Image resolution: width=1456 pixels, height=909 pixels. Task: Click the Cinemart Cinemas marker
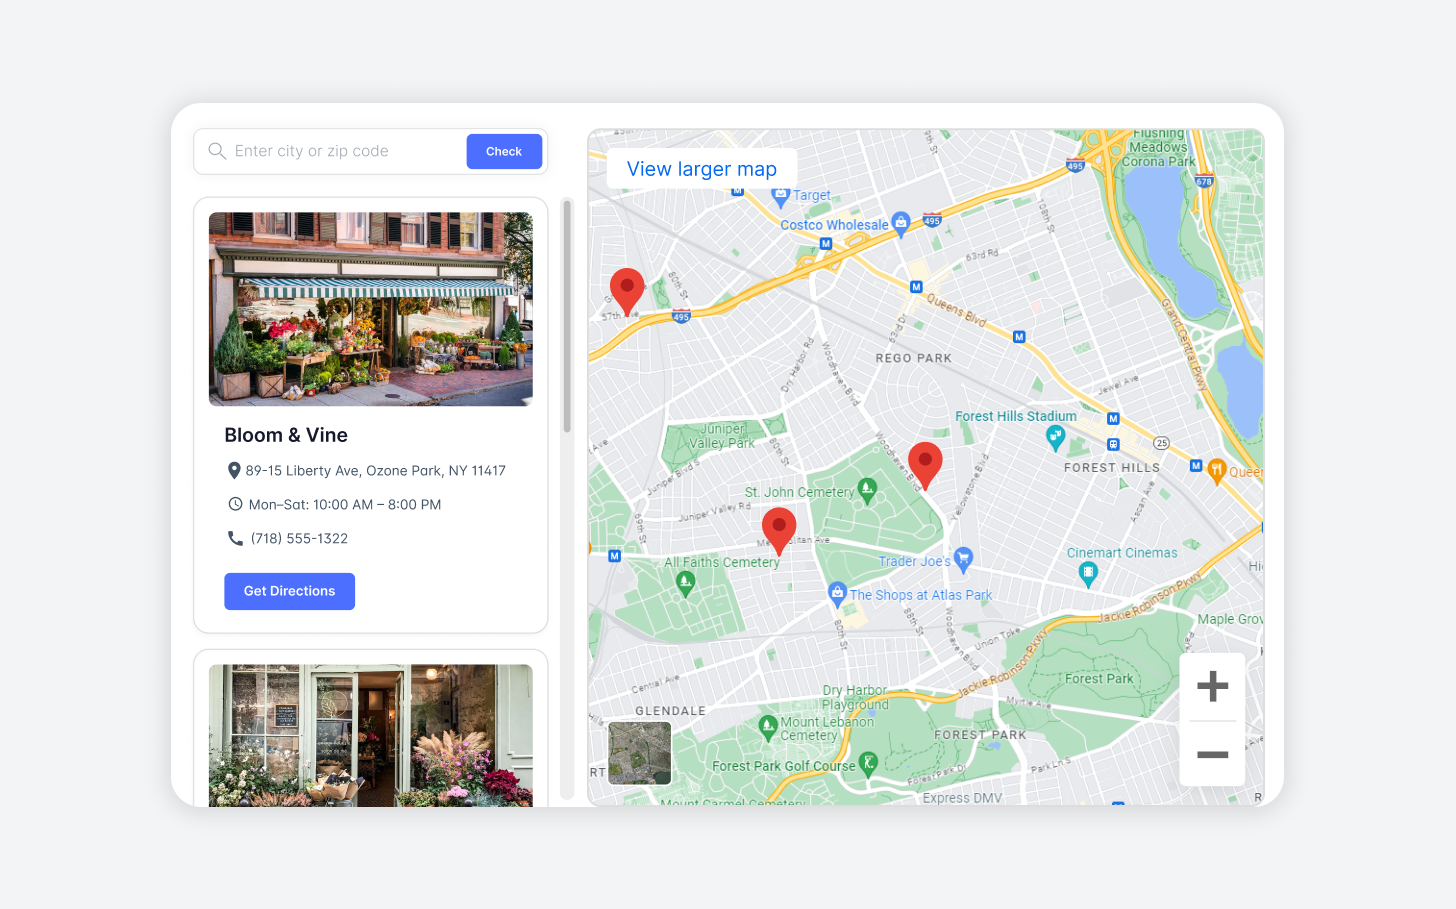(x=1088, y=574)
